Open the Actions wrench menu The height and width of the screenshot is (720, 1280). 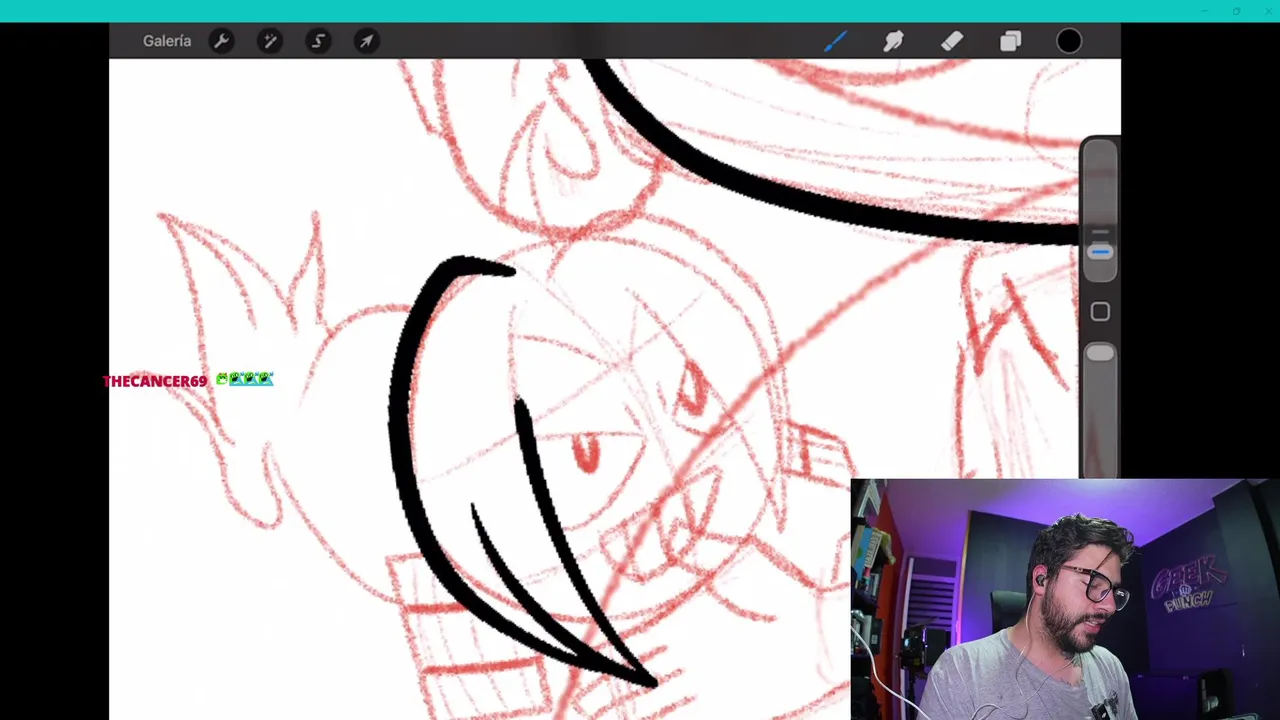[x=221, y=41]
